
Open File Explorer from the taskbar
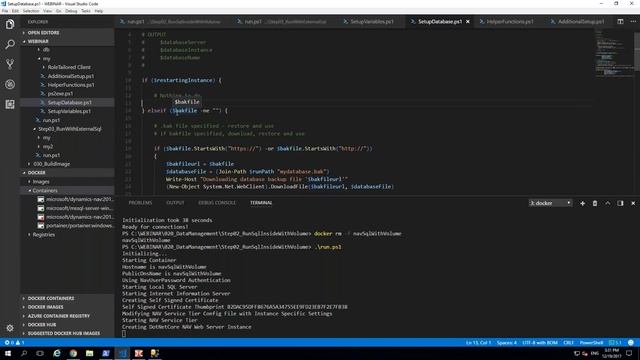click(89, 353)
